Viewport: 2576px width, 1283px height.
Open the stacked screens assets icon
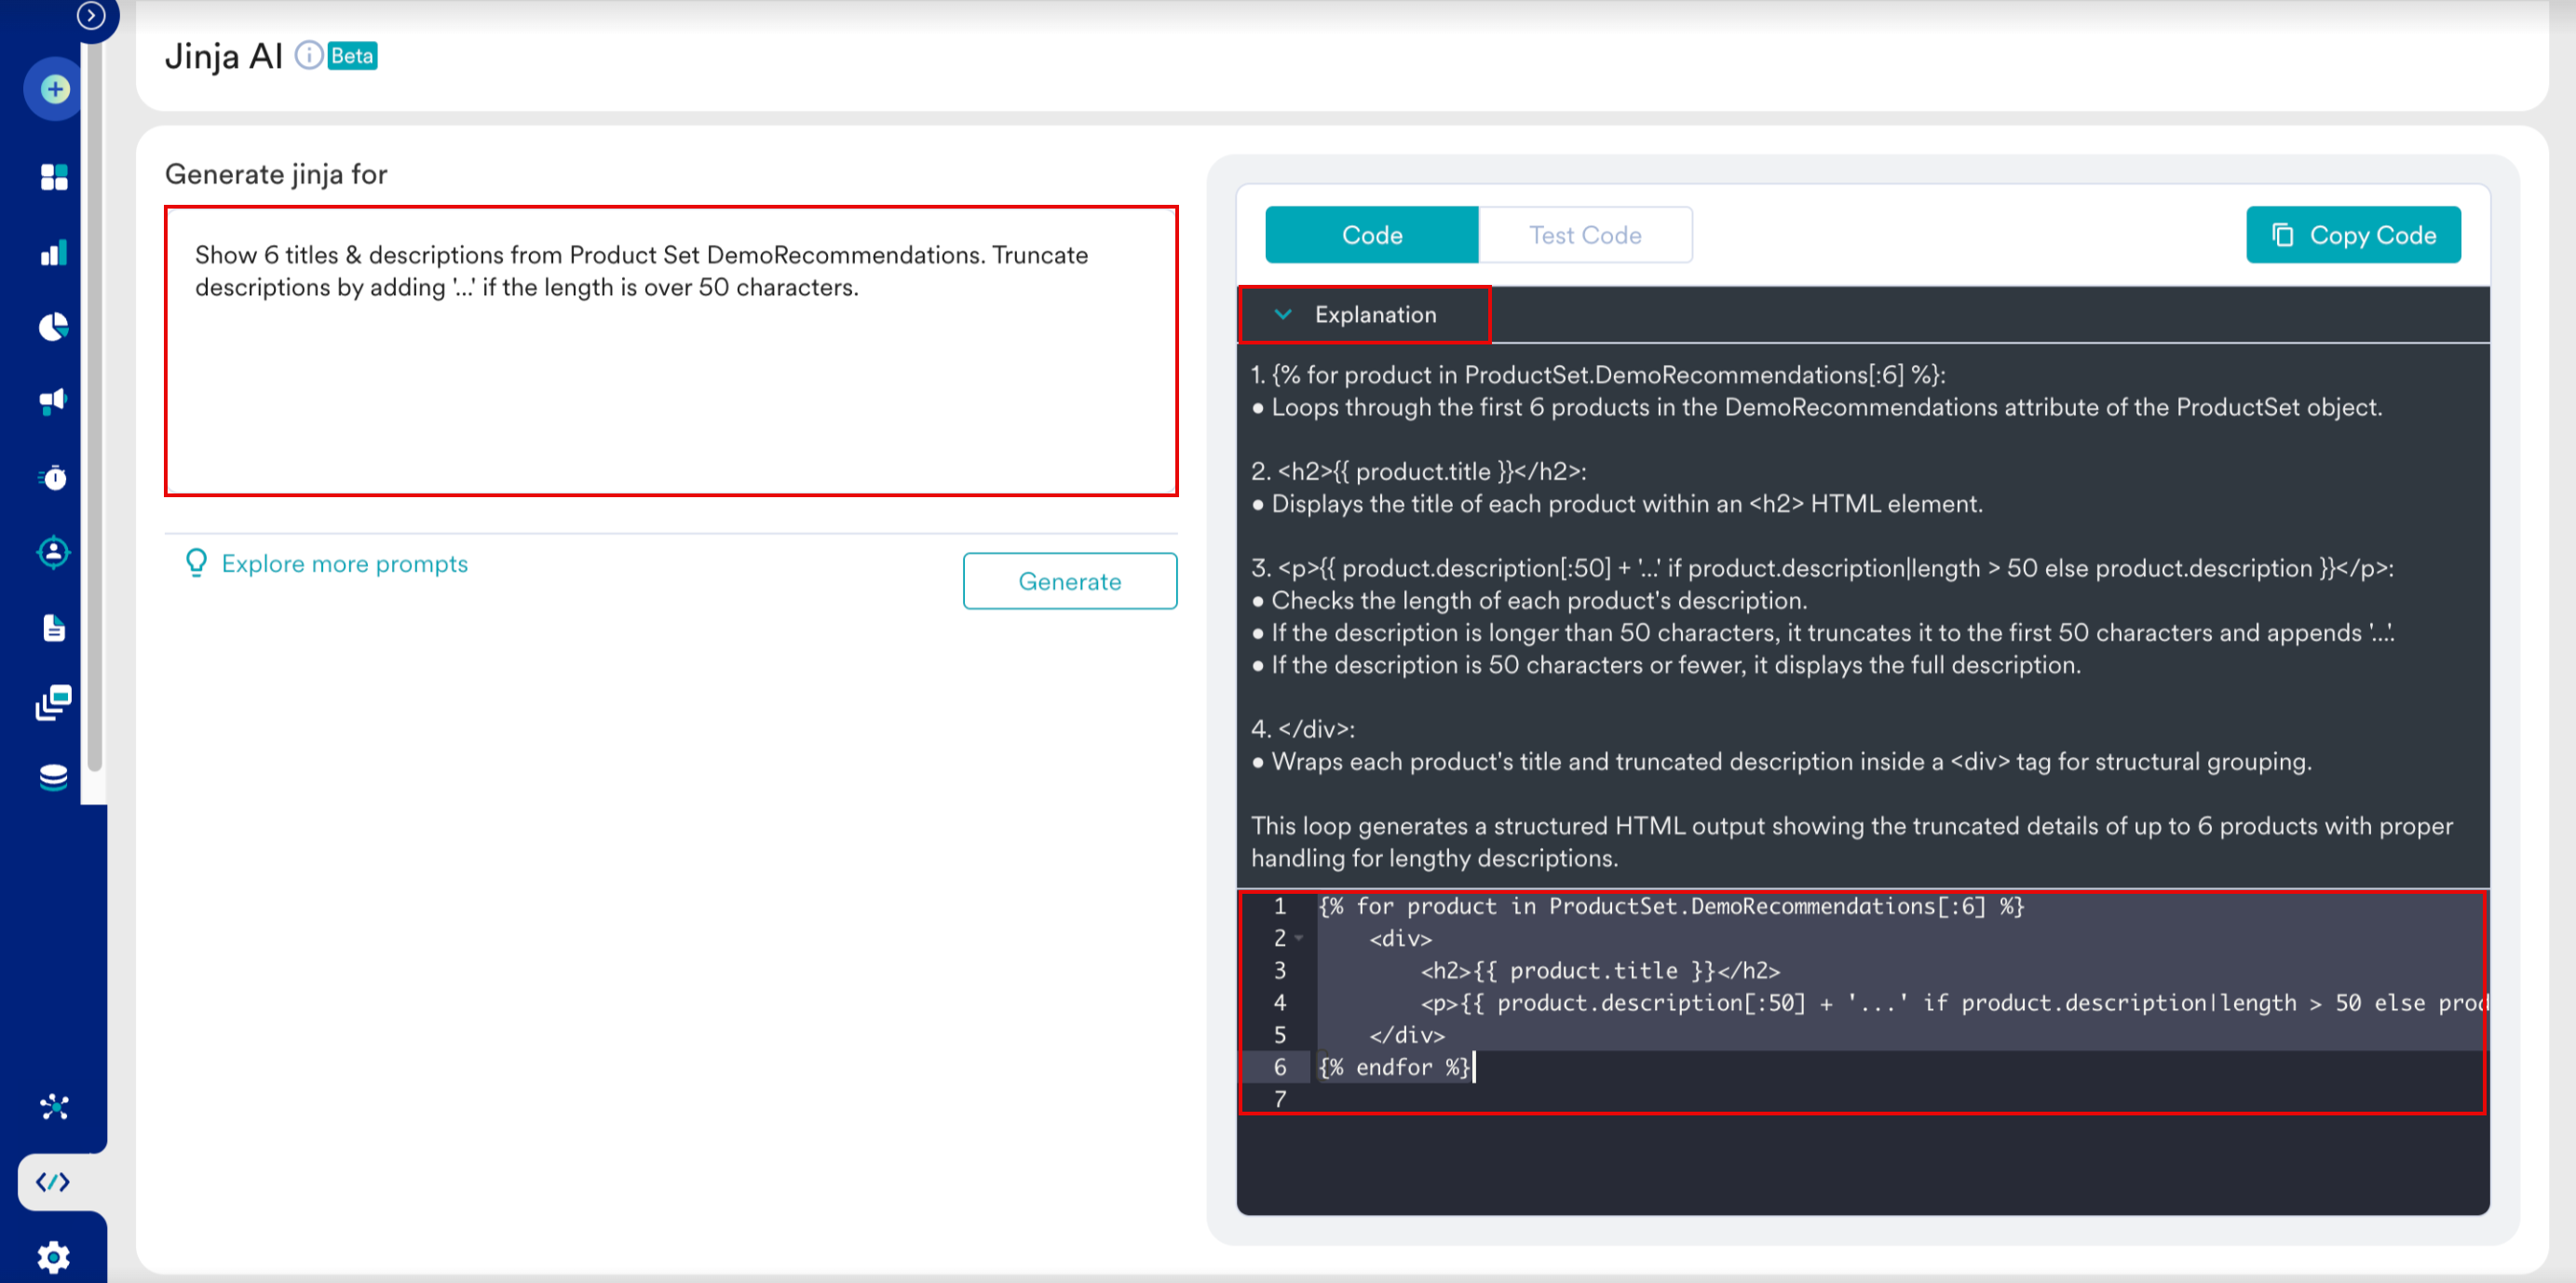click(x=54, y=702)
